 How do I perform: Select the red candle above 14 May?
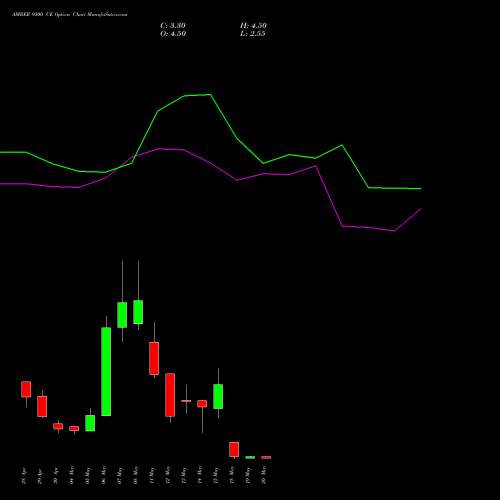[x=202, y=404]
